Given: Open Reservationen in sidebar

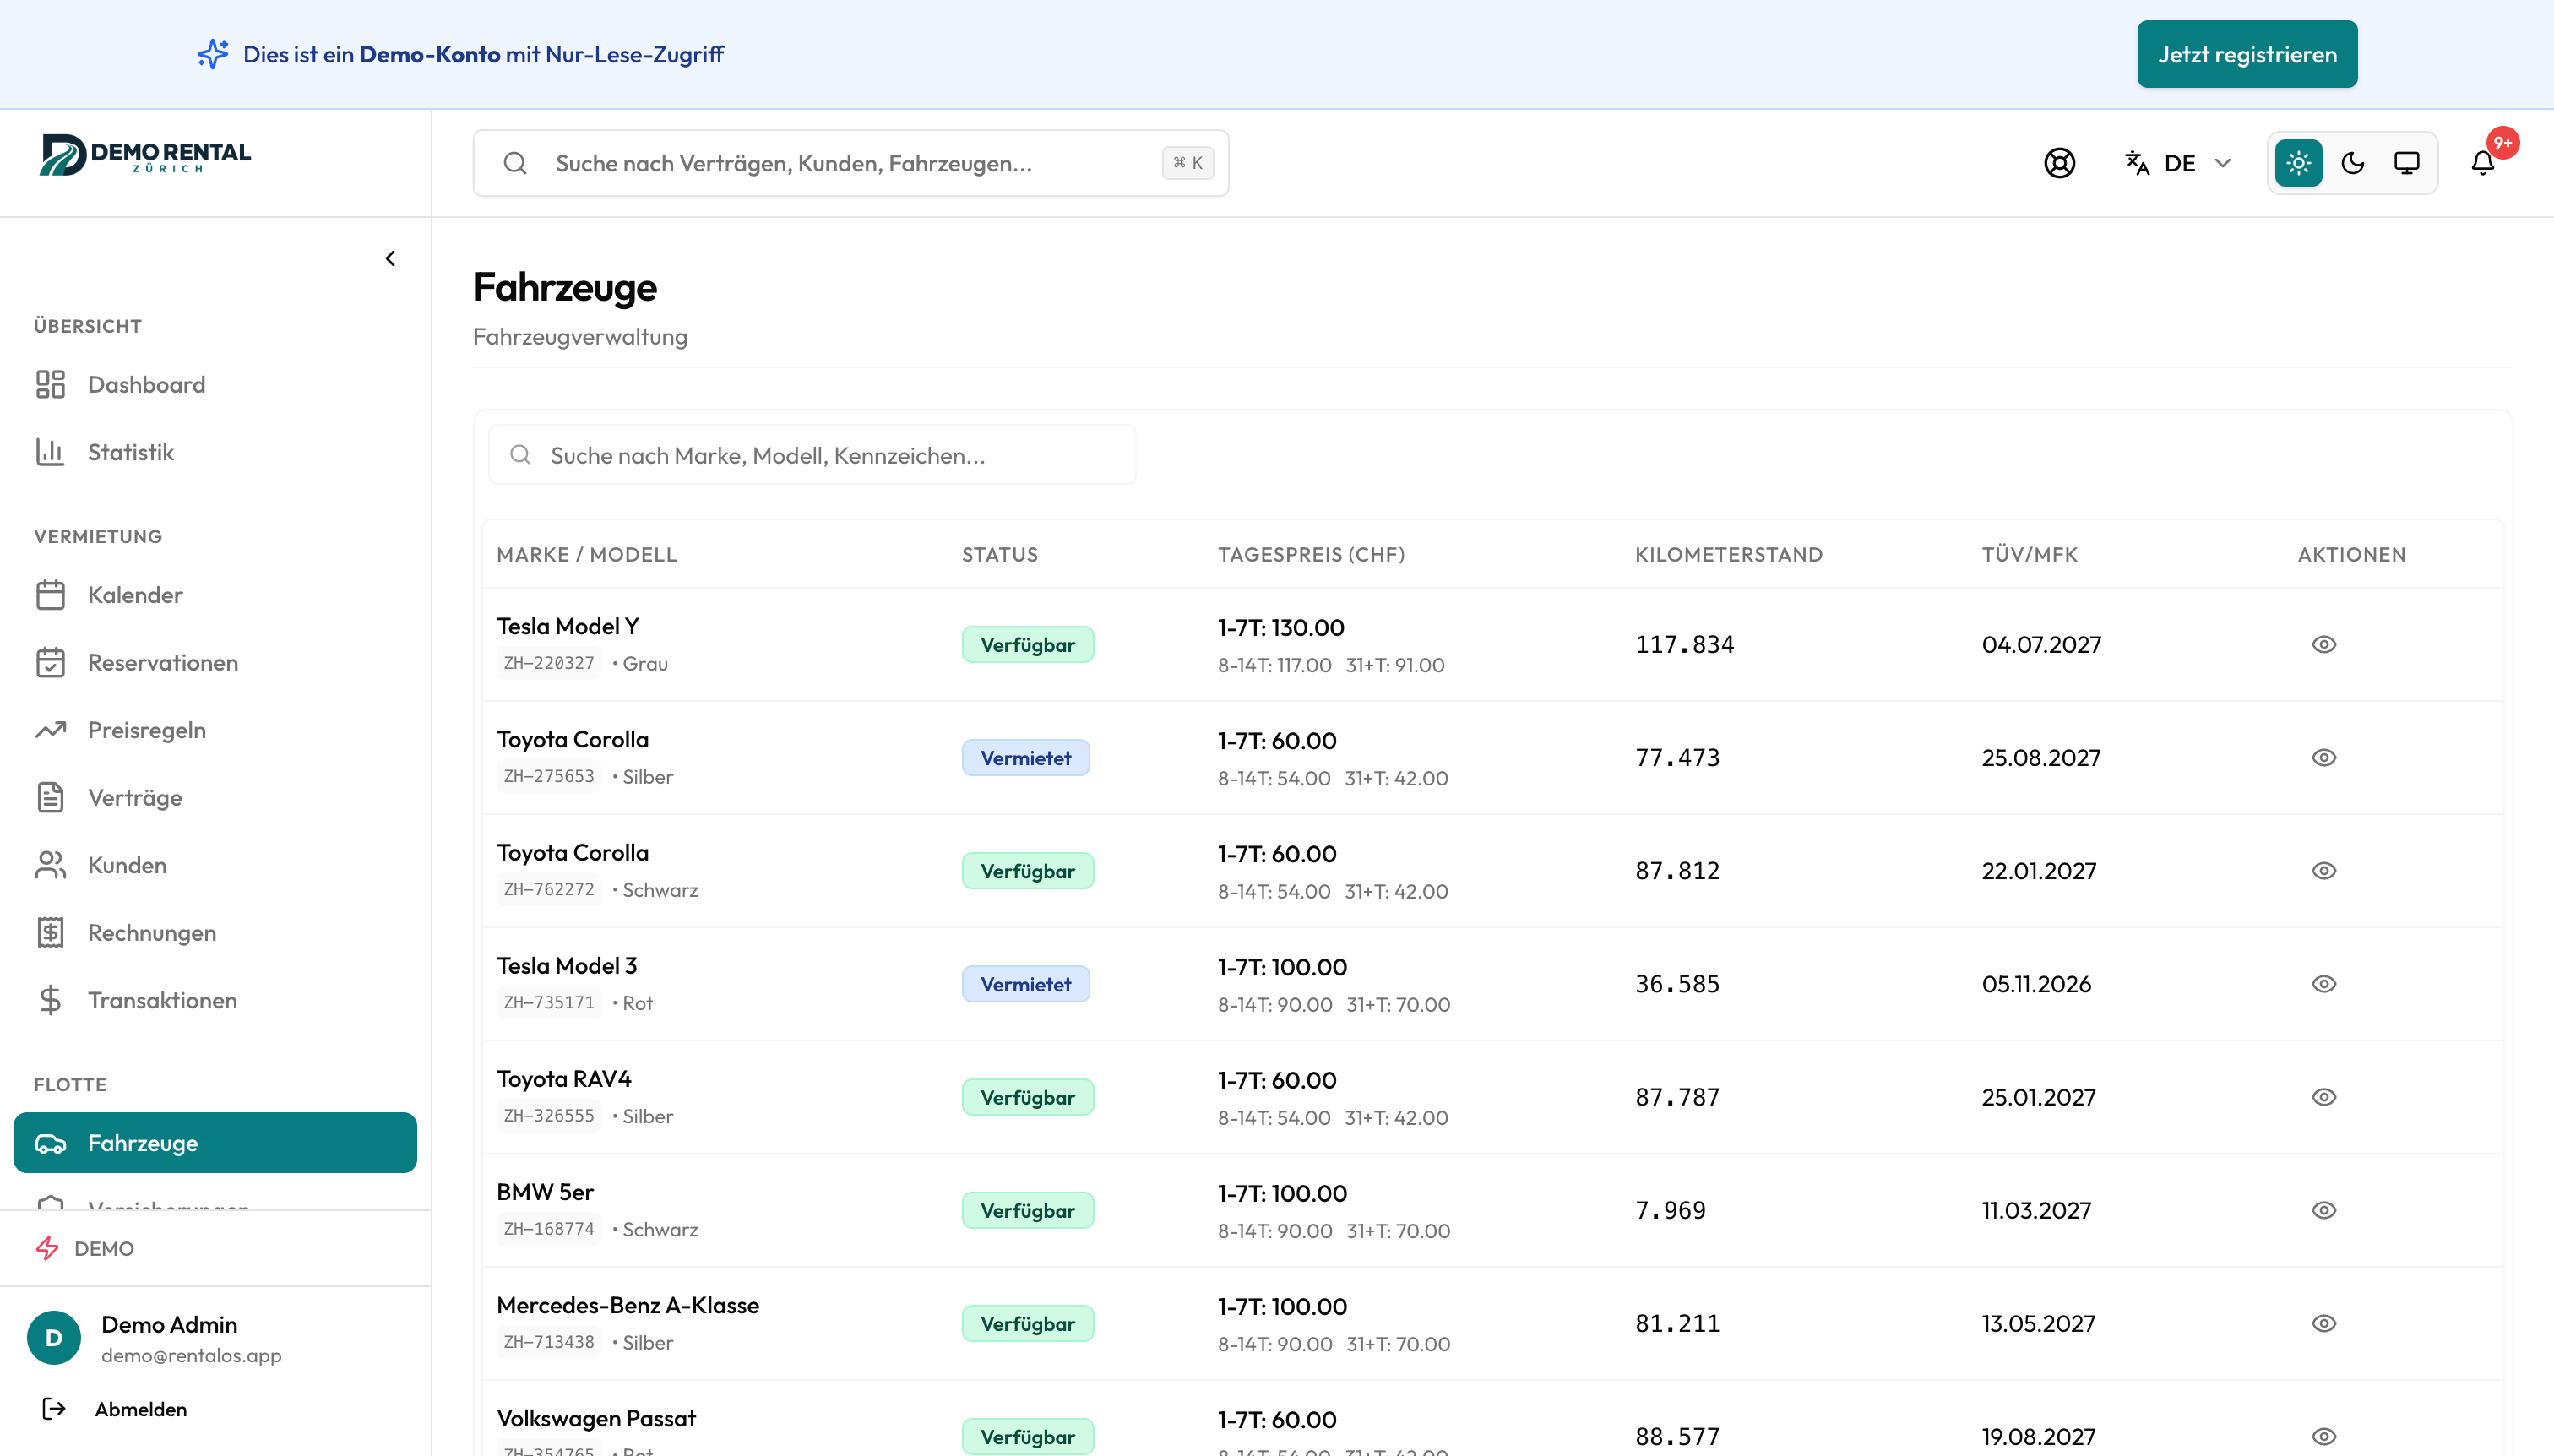Looking at the screenshot, I should tap(215, 662).
